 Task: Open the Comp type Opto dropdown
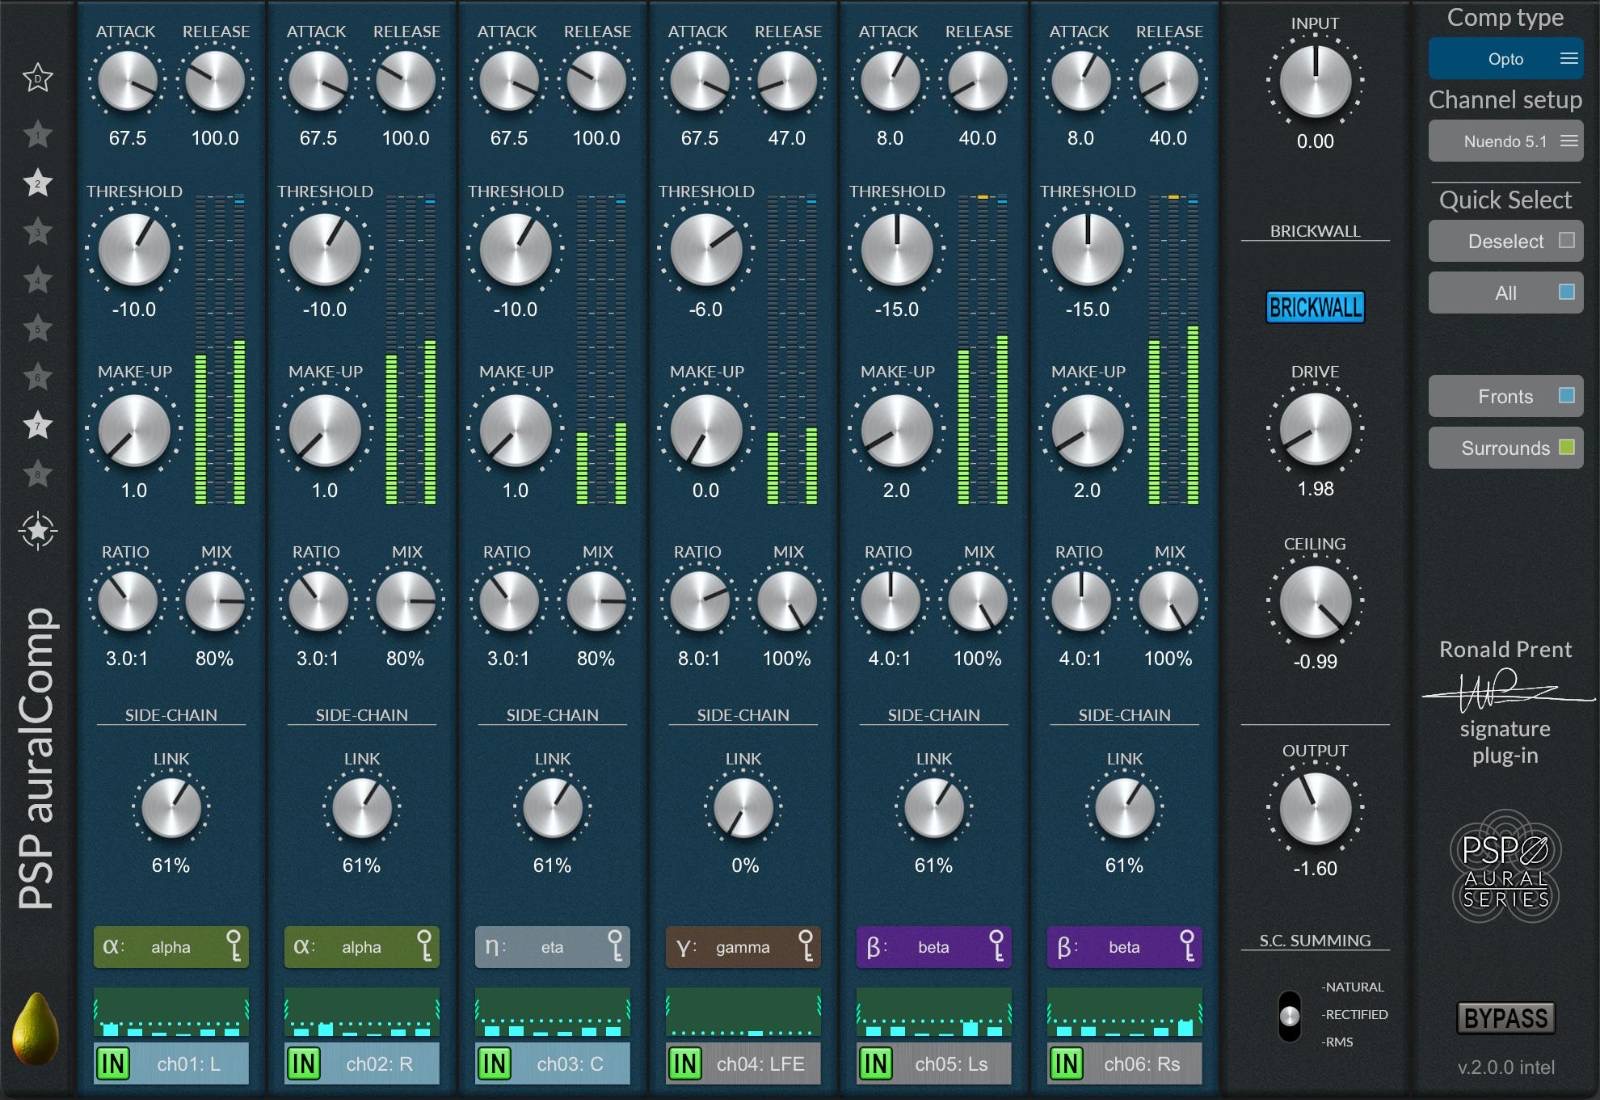[x=1505, y=58]
